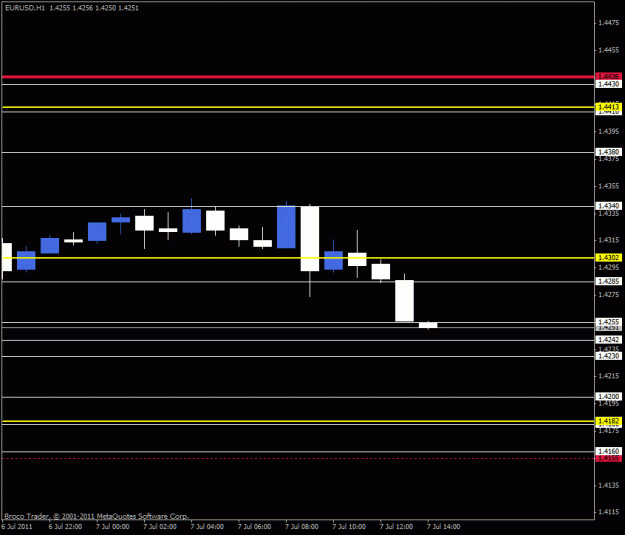The image size is (625, 535).
Task: Click the 7 Jul 02:00 time label
Action: tap(160, 527)
